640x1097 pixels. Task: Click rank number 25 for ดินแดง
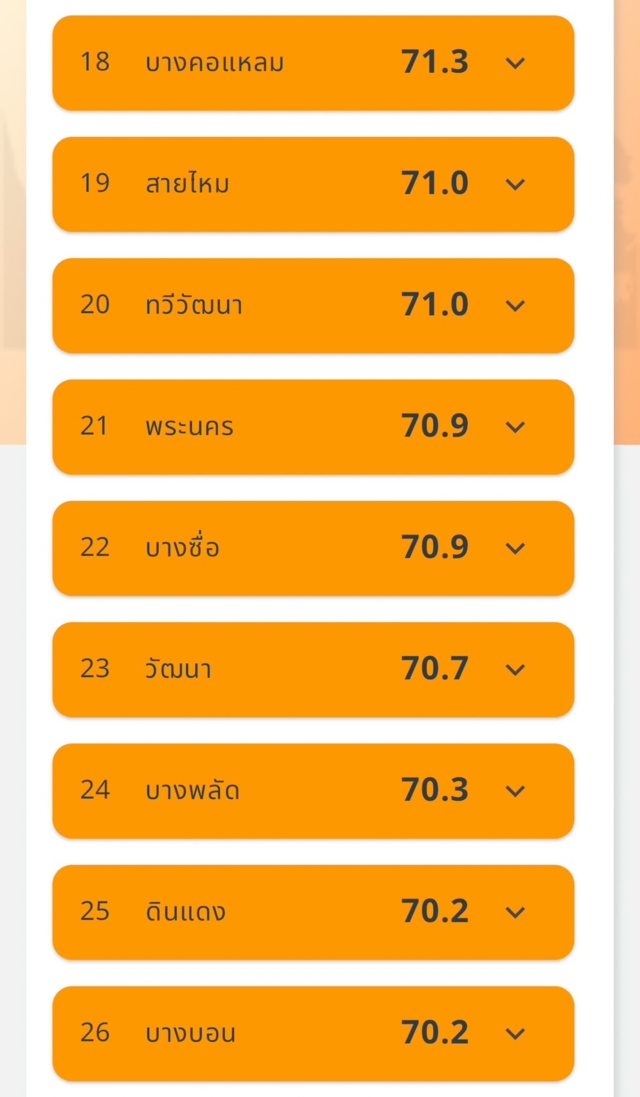95,912
